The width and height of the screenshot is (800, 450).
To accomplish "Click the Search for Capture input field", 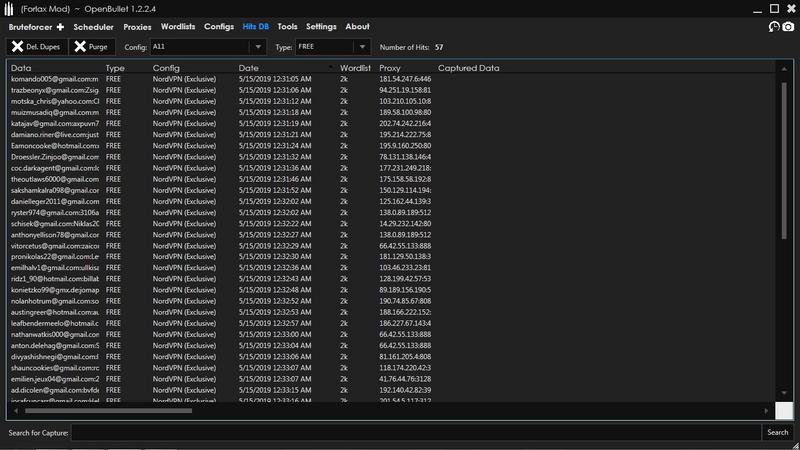I will tap(416, 433).
